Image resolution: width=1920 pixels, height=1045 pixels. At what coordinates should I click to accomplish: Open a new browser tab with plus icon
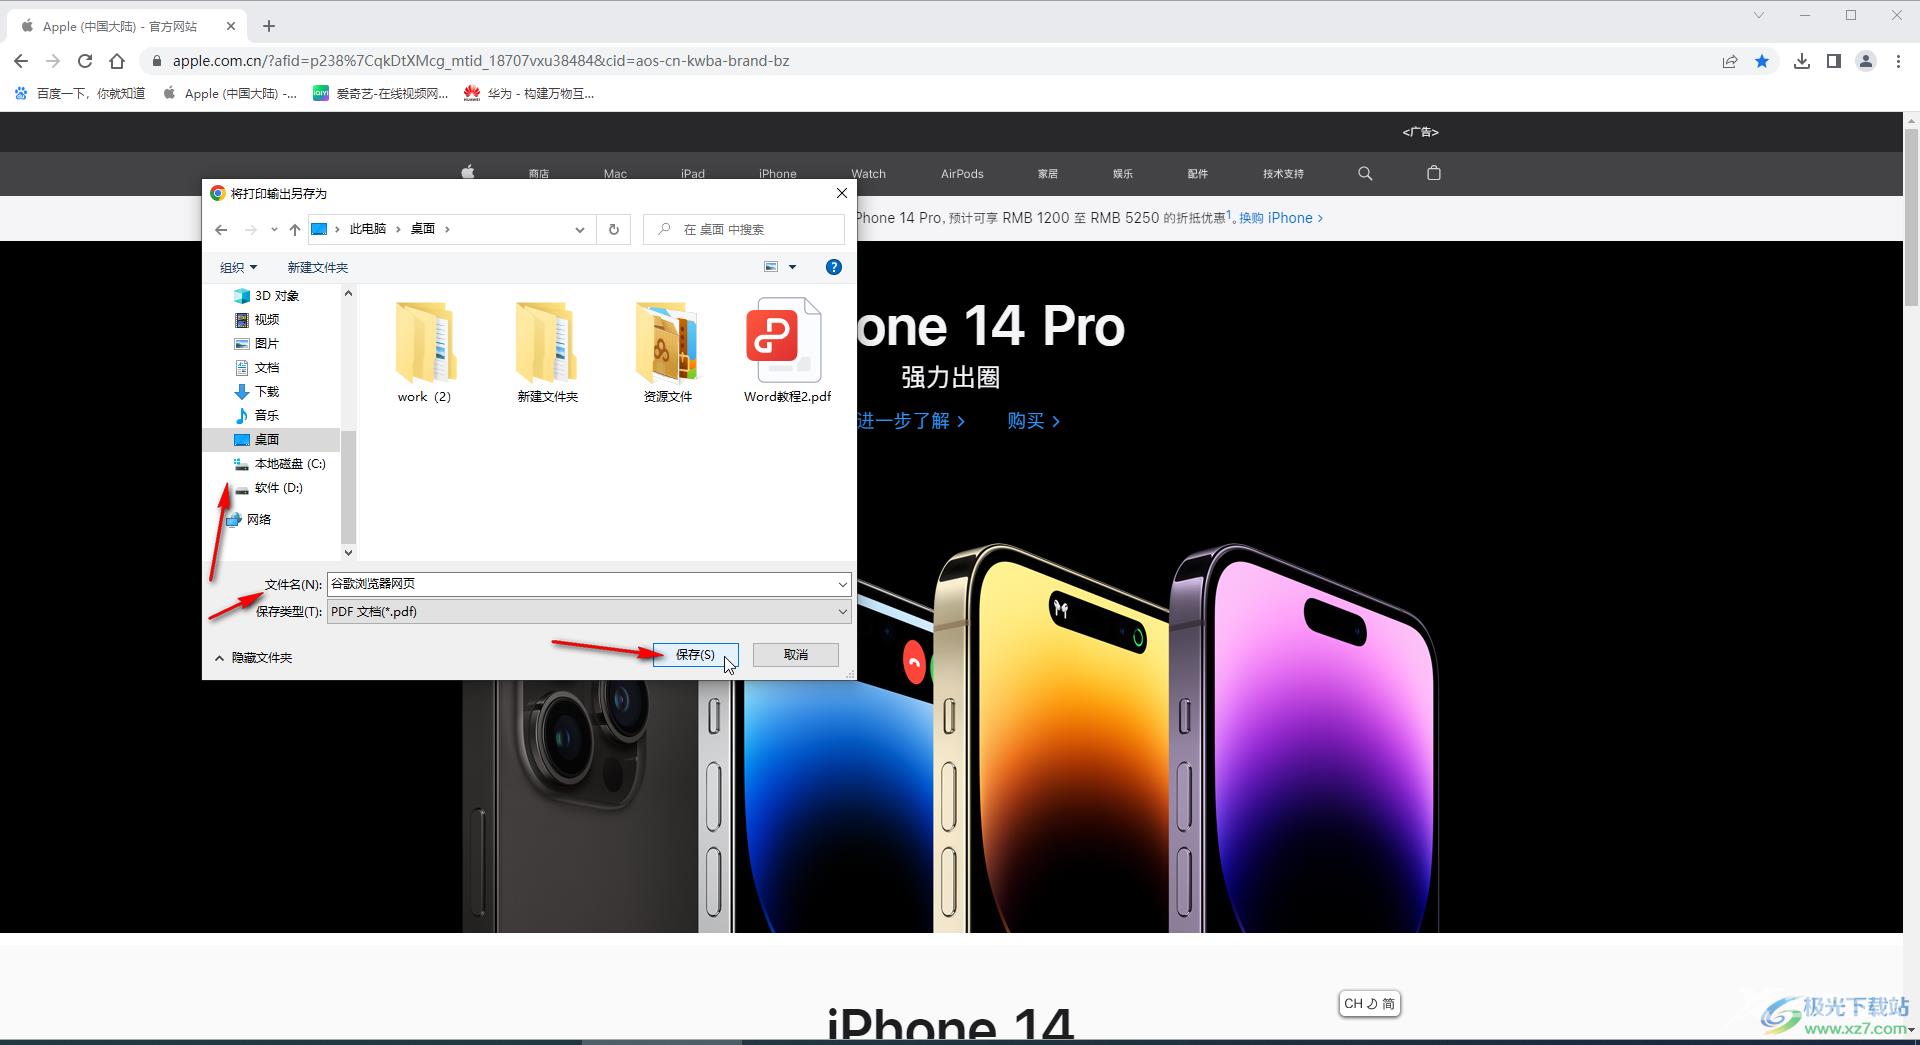tap(269, 26)
